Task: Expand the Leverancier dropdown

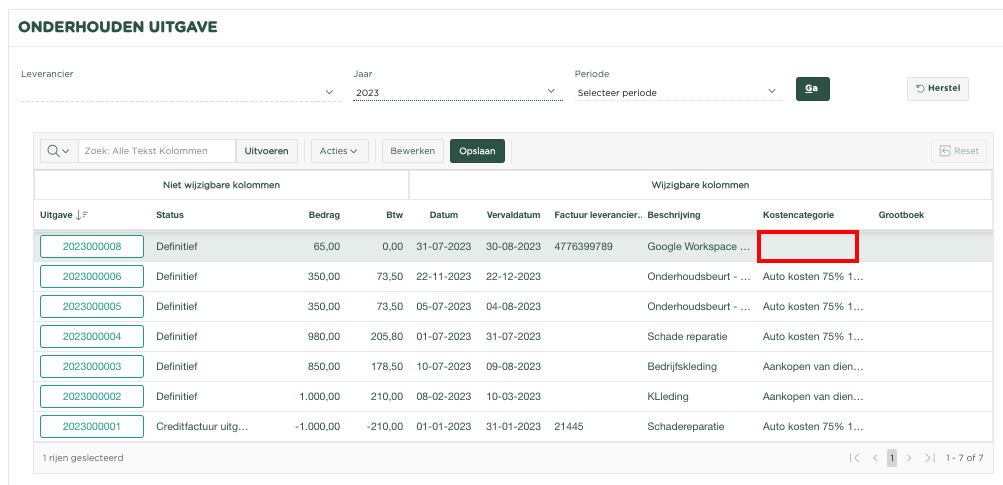Action: [x=330, y=92]
